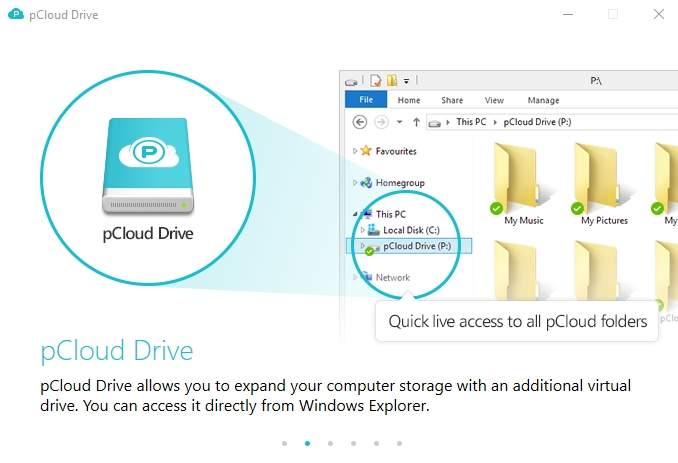Click the drive icon at Explorer title bar corner
Screen dimensions: 678x463
coord(351,82)
